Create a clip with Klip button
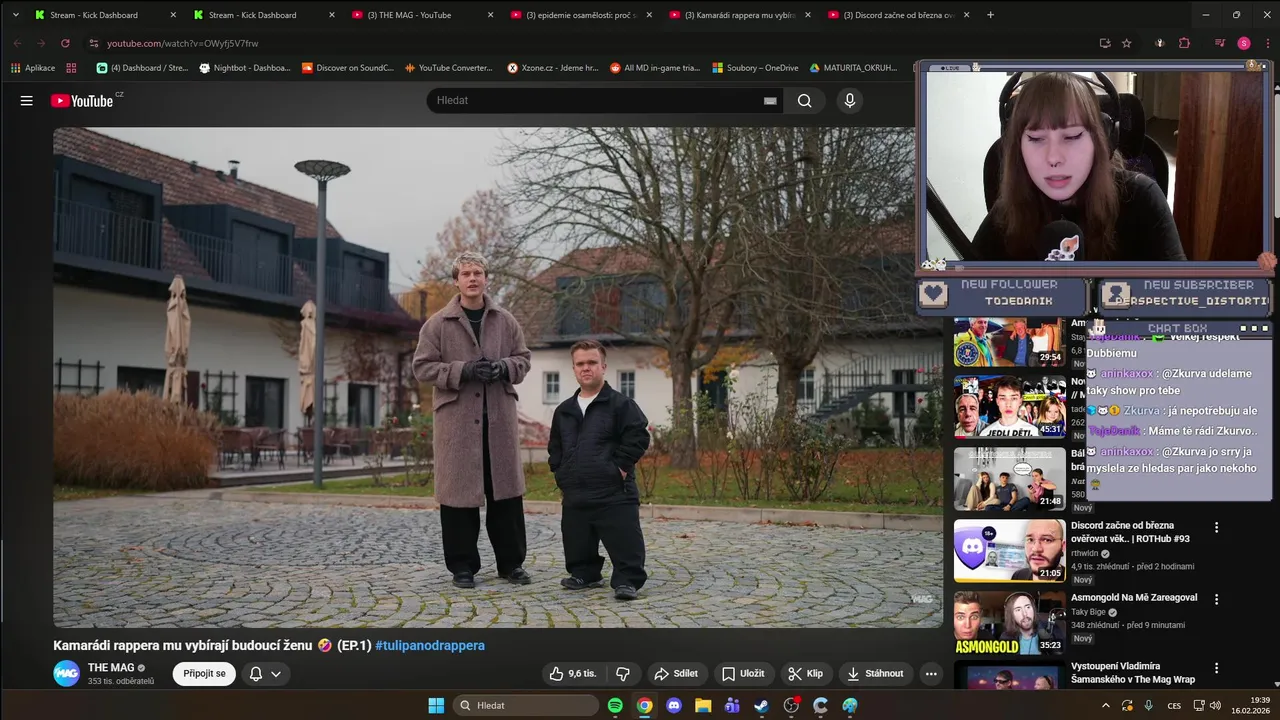This screenshot has height=720, width=1280. tap(805, 674)
